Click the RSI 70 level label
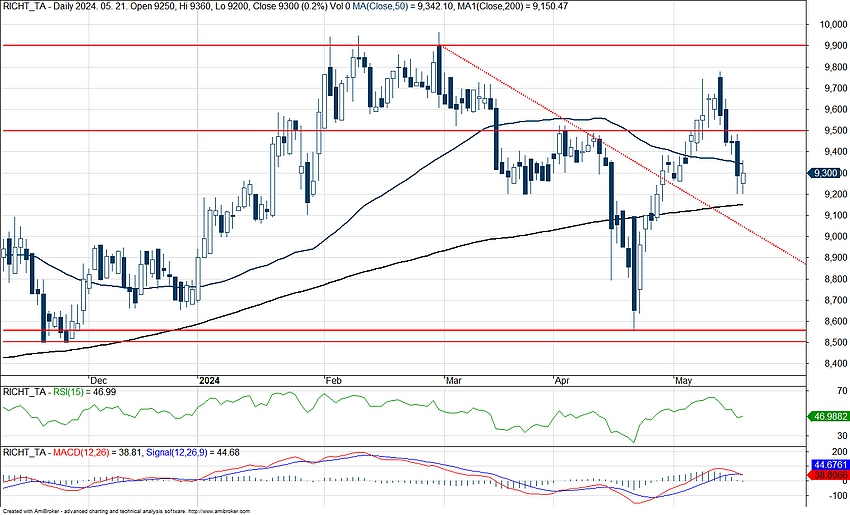 (x=842, y=391)
